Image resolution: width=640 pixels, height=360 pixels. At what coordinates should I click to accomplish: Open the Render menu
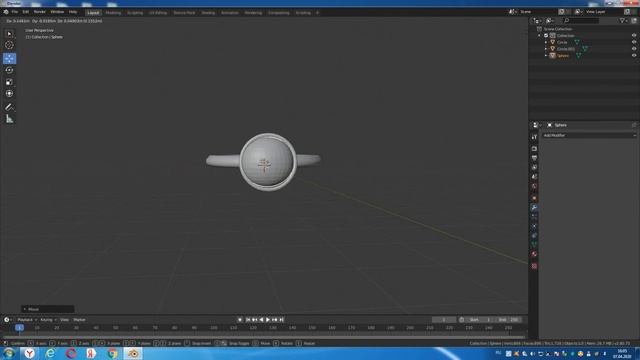pyautogui.click(x=40, y=12)
